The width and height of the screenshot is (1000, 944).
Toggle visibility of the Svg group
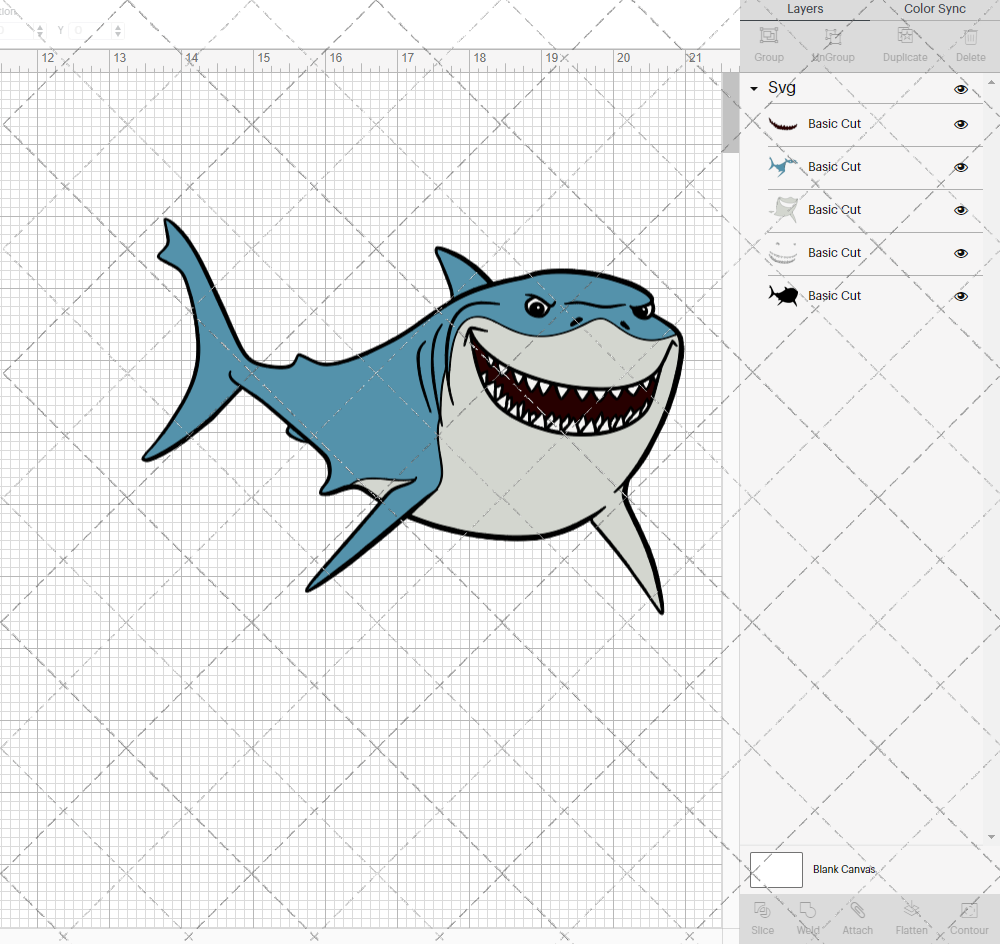(960, 89)
